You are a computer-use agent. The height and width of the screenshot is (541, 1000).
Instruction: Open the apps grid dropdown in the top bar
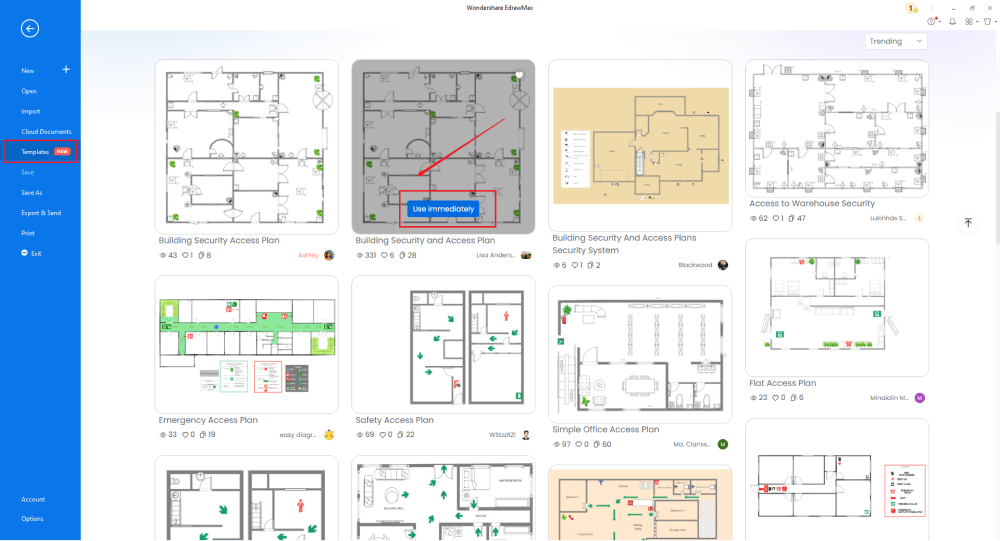click(x=970, y=21)
